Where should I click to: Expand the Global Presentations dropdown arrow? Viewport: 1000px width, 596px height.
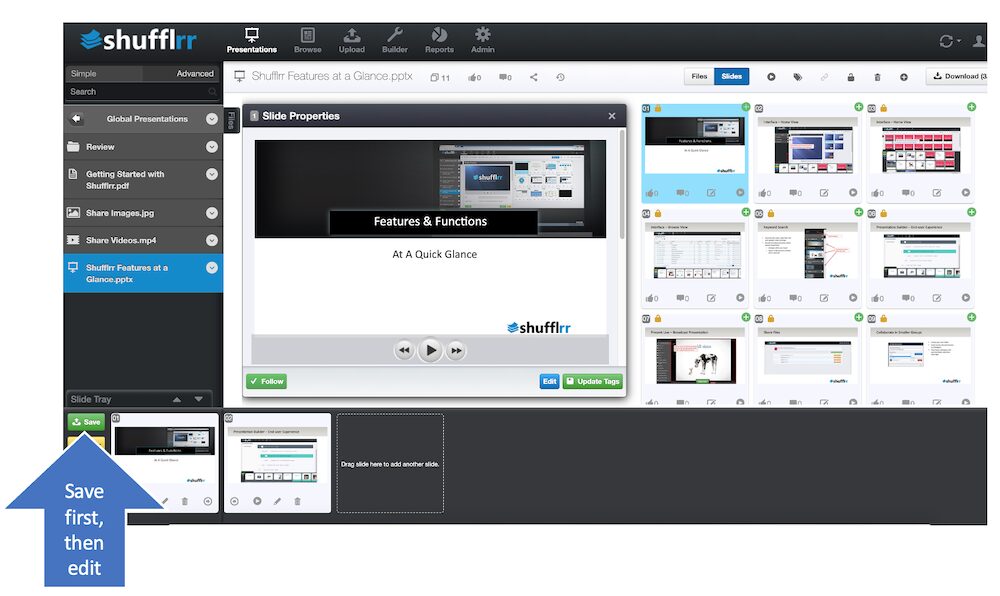(x=212, y=119)
